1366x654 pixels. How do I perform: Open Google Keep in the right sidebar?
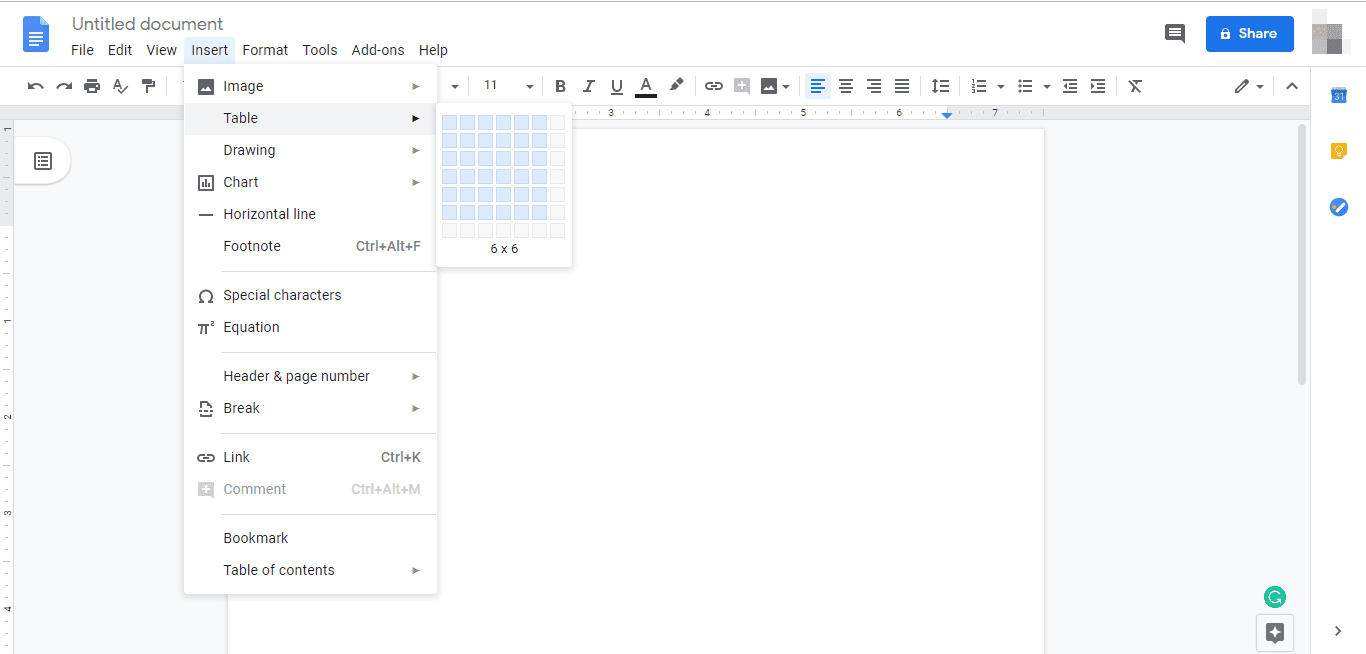coord(1338,150)
